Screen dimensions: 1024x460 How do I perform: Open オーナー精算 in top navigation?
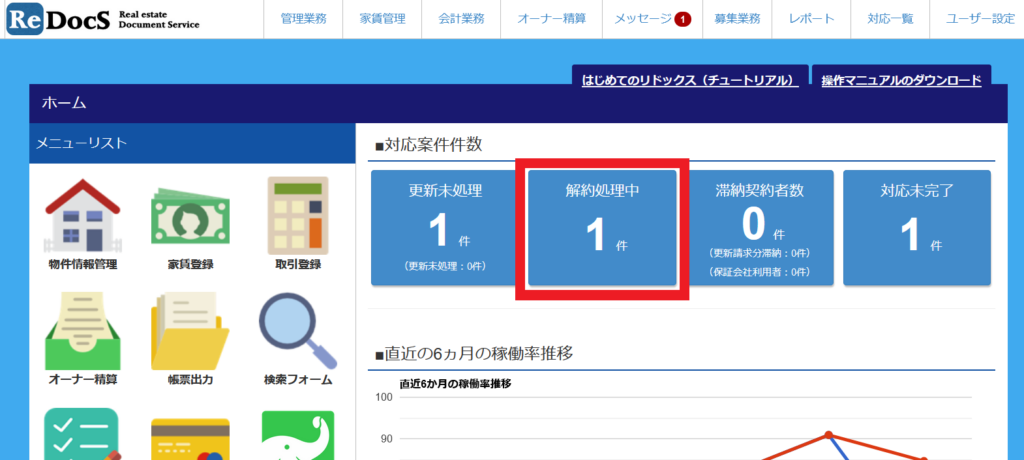[551, 19]
